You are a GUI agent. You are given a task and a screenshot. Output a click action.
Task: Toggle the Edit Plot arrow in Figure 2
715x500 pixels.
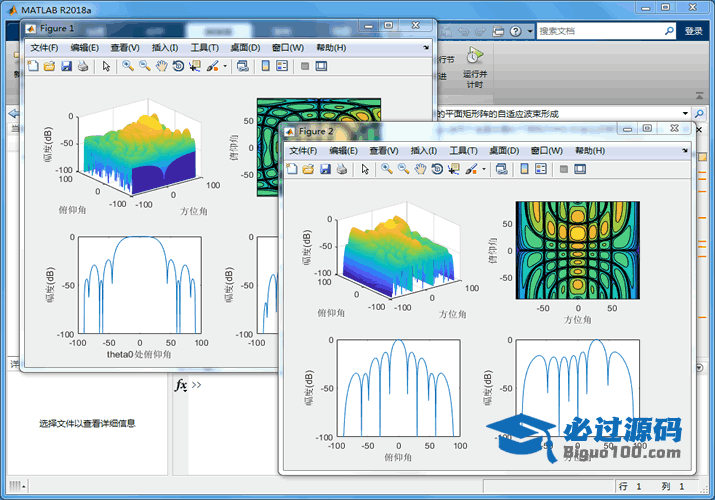[365, 169]
